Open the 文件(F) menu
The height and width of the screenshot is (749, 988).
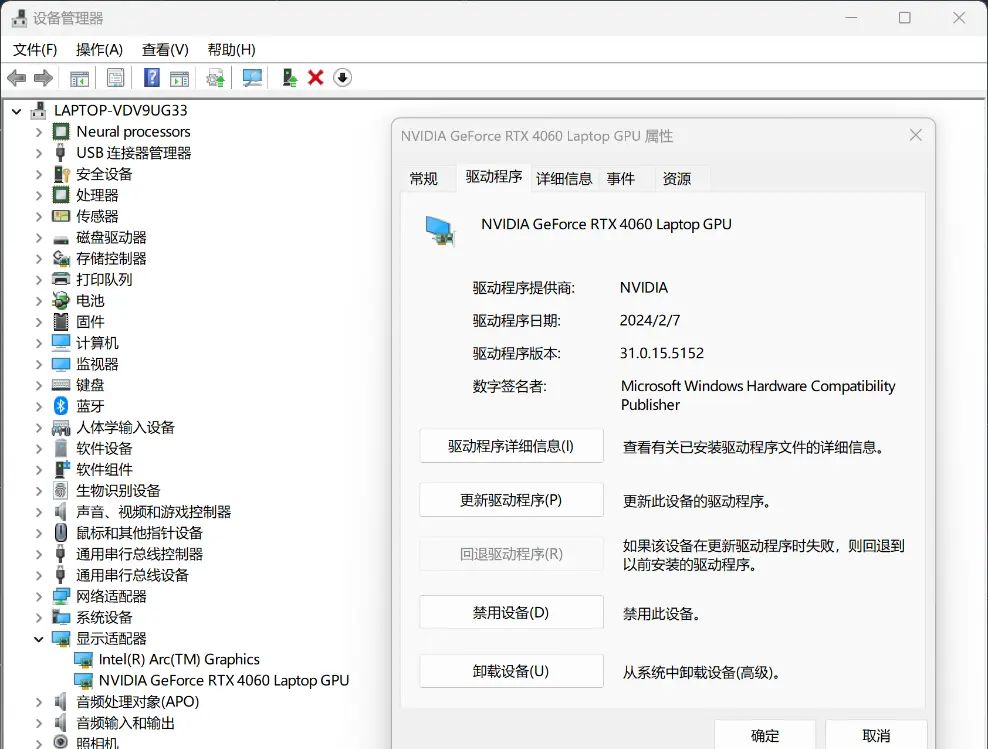click(x=35, y=50)
